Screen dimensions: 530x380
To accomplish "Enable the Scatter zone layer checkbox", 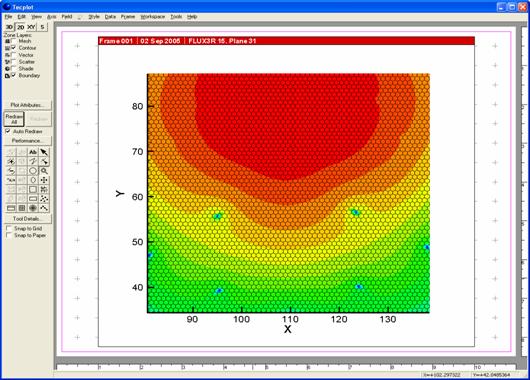I will pyautogui.click(x=14, y=62).
